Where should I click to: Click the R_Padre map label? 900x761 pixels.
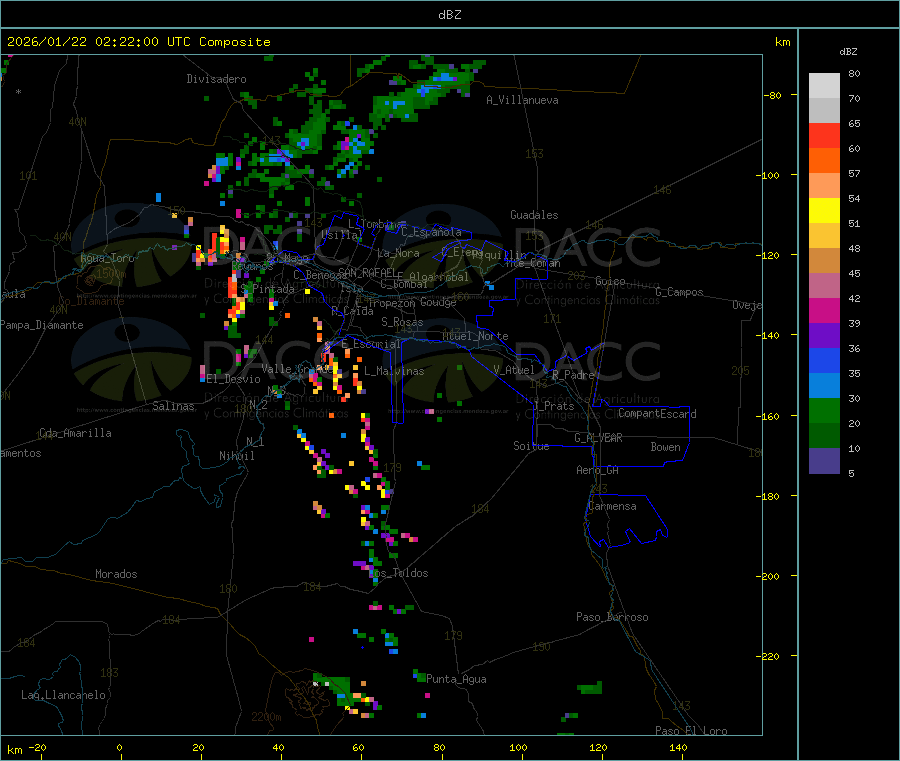point(573,375)
